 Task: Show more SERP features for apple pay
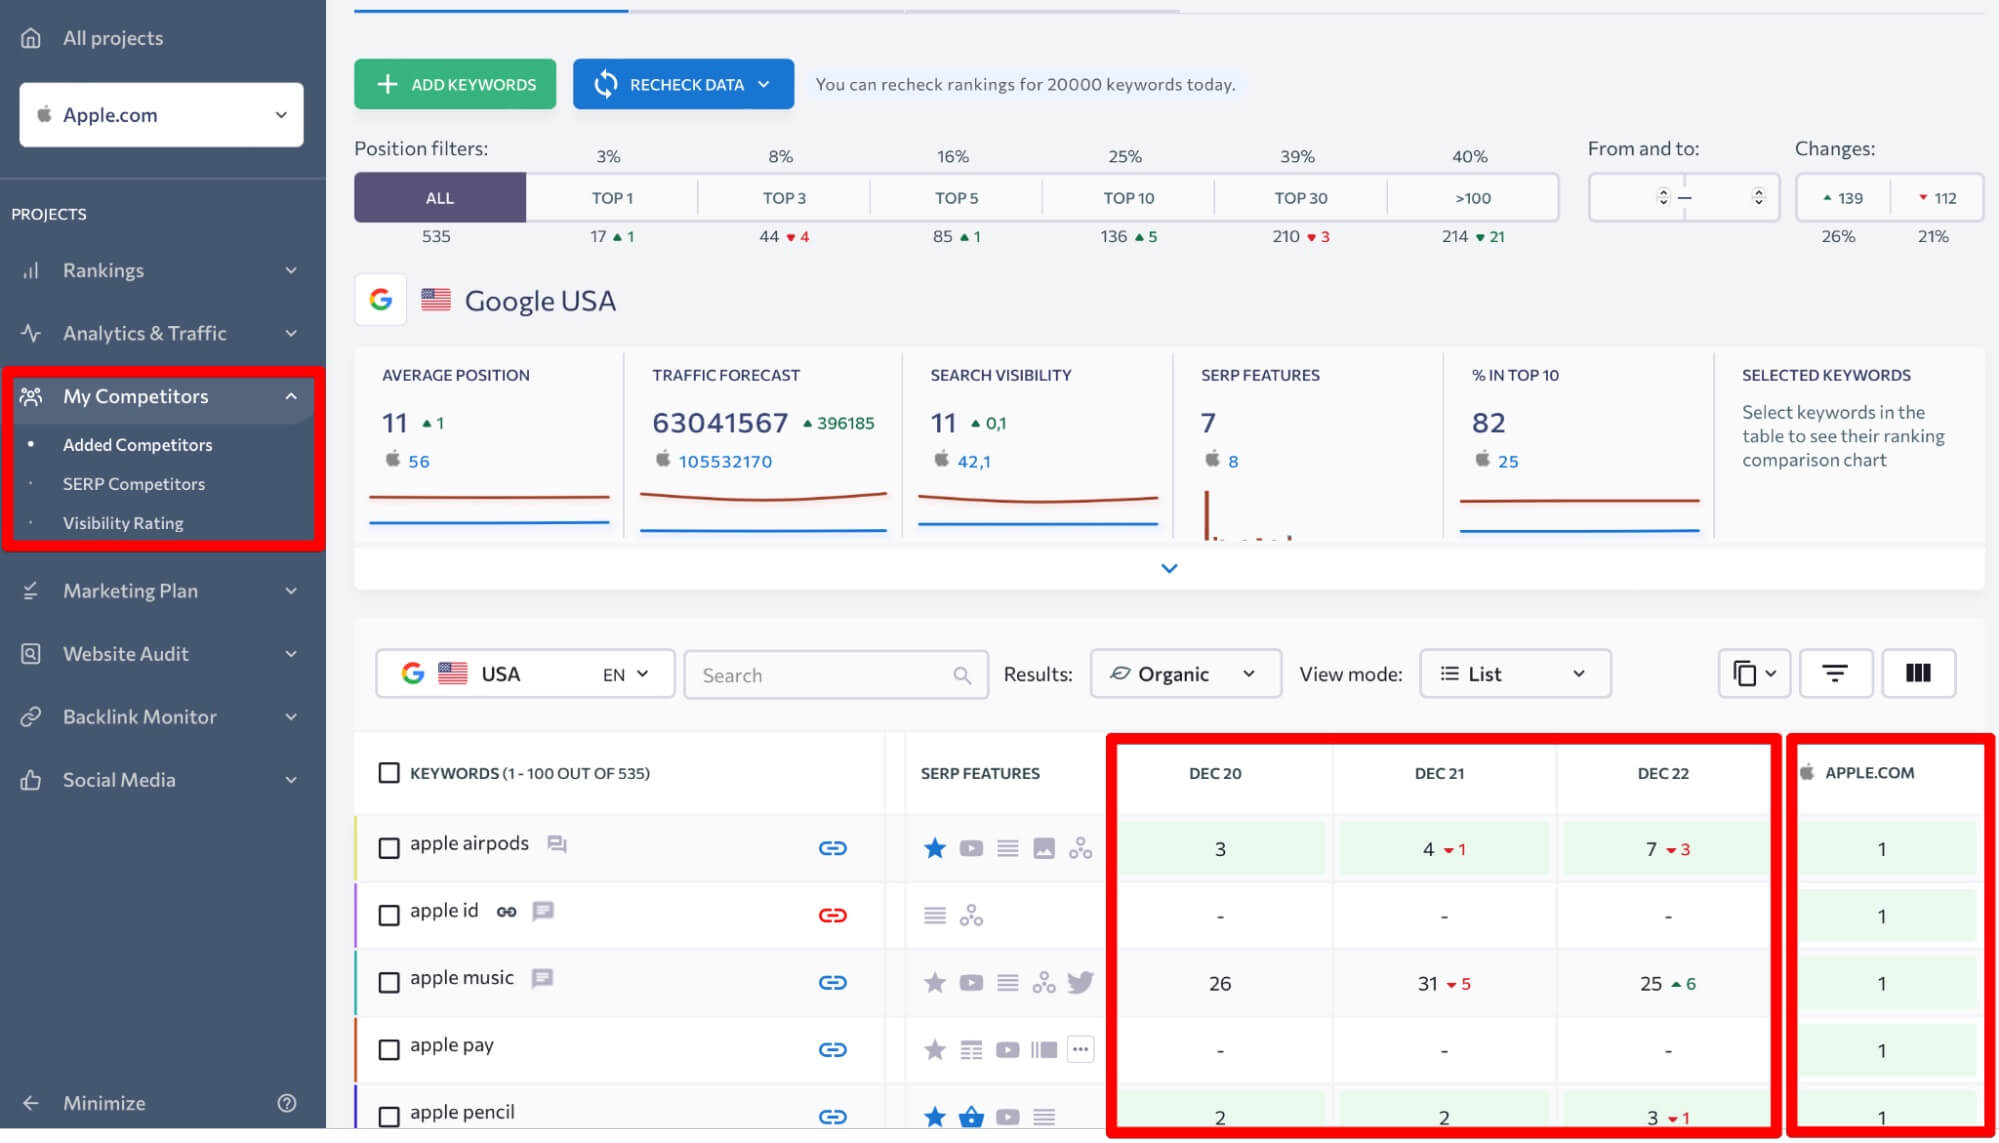click(1080, 1049)
